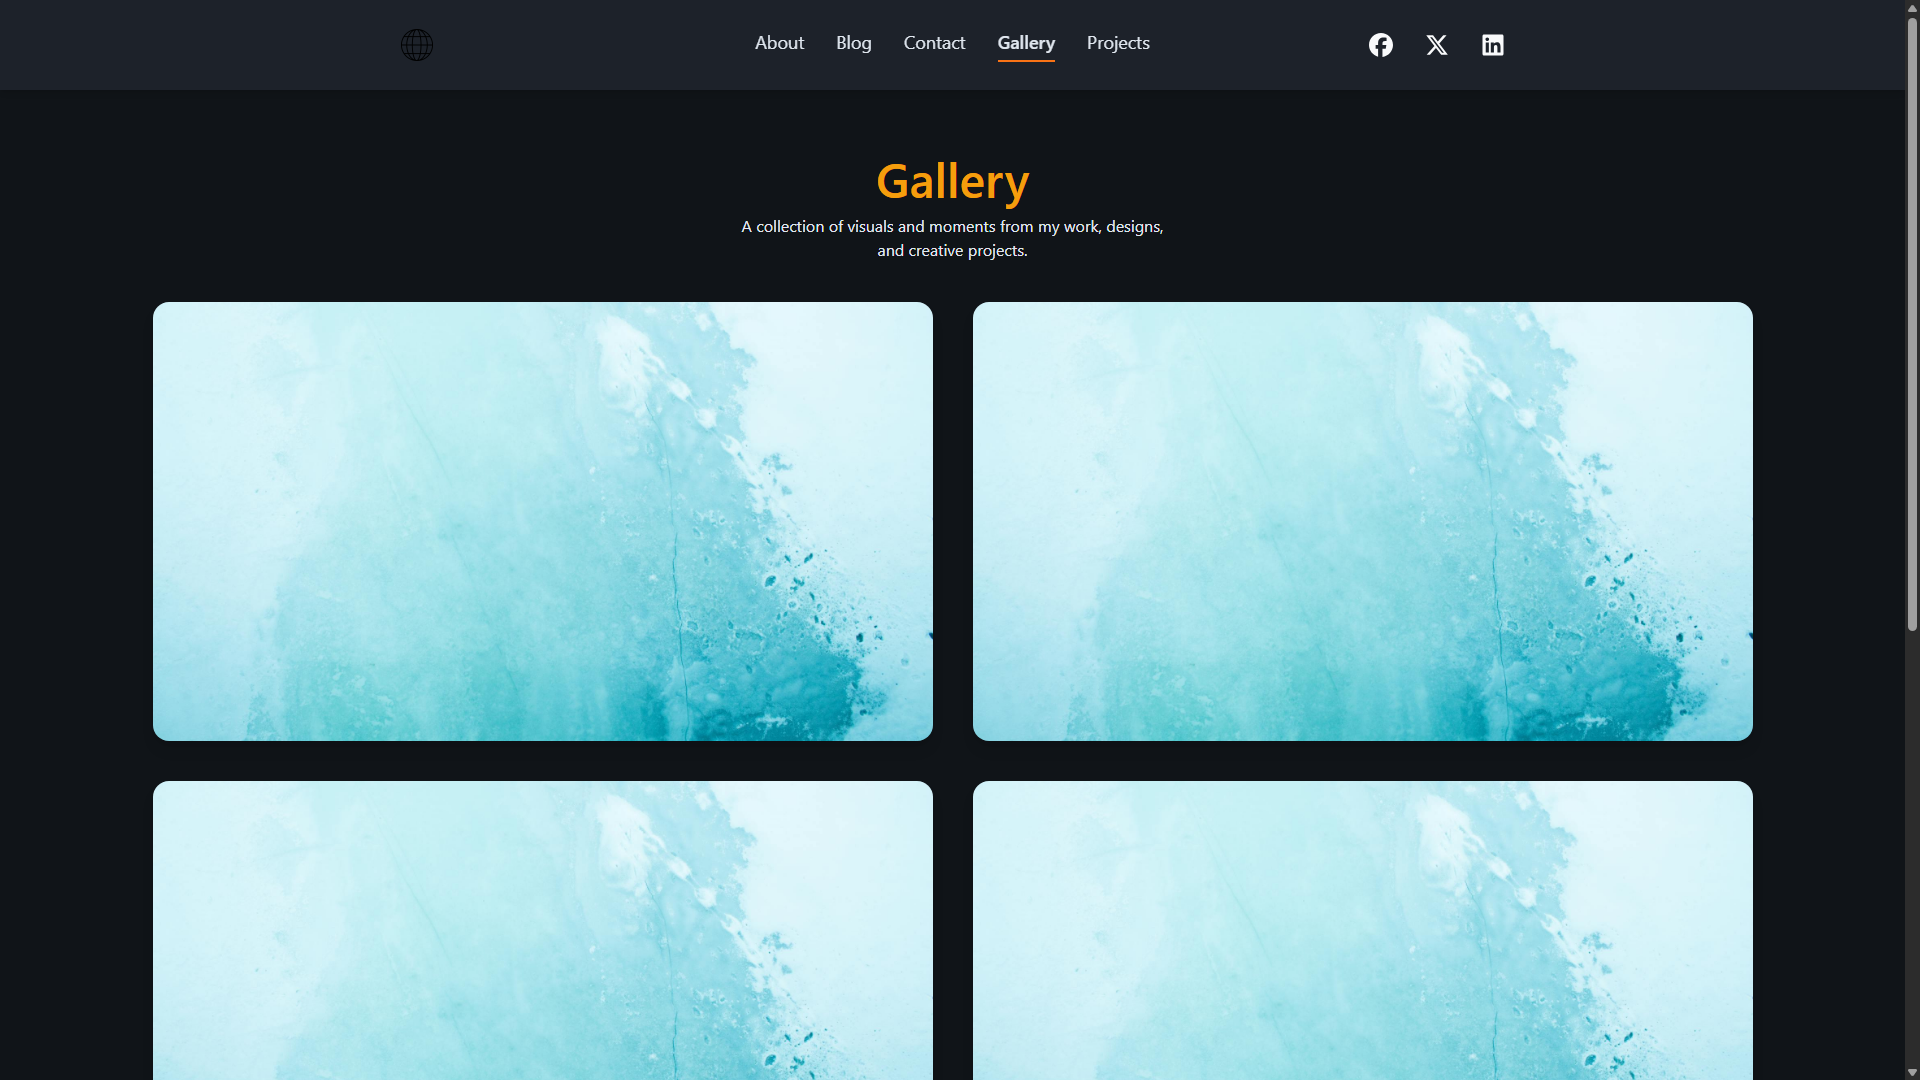Navigate to the About page

pos(779,43)
